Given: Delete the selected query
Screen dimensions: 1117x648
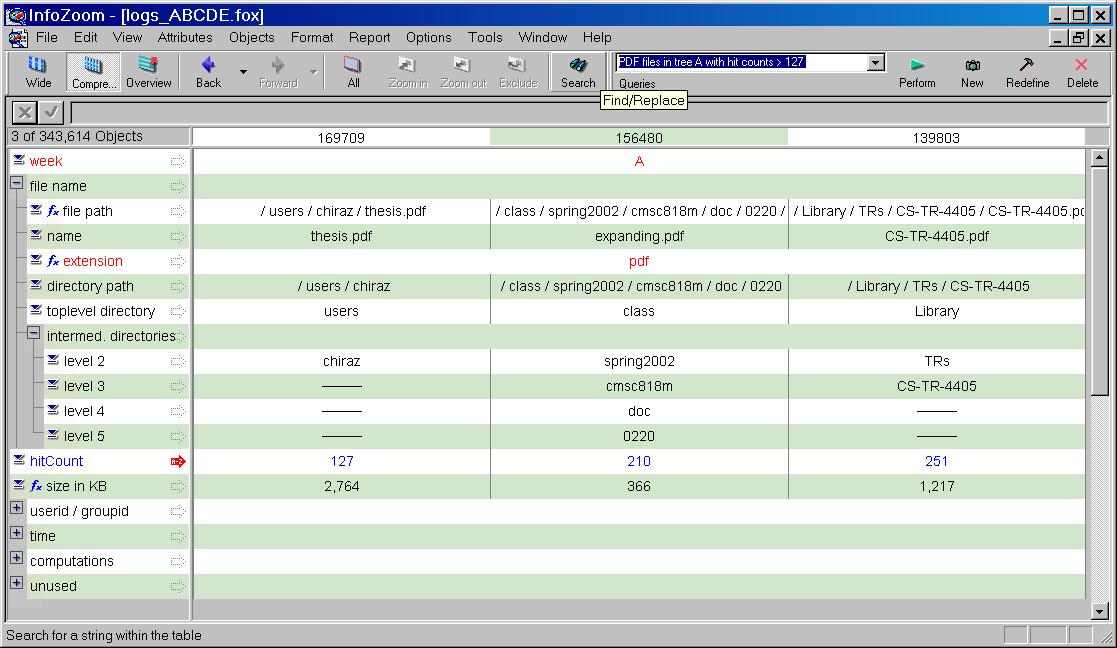Looking at the screenshot, I should pyautogui.click(x=1081, y=72).
